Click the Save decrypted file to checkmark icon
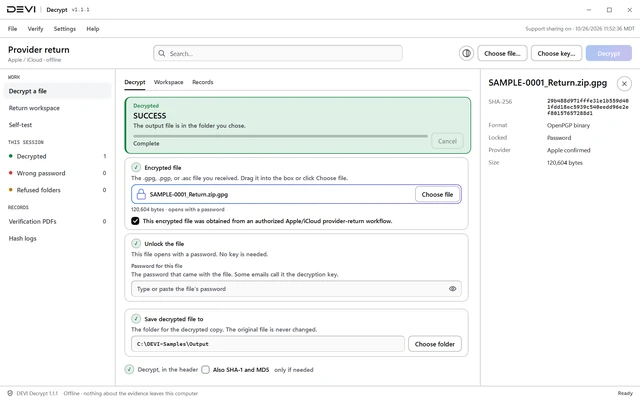Viewport: 640px width, 400px height. tap(136, 319)
